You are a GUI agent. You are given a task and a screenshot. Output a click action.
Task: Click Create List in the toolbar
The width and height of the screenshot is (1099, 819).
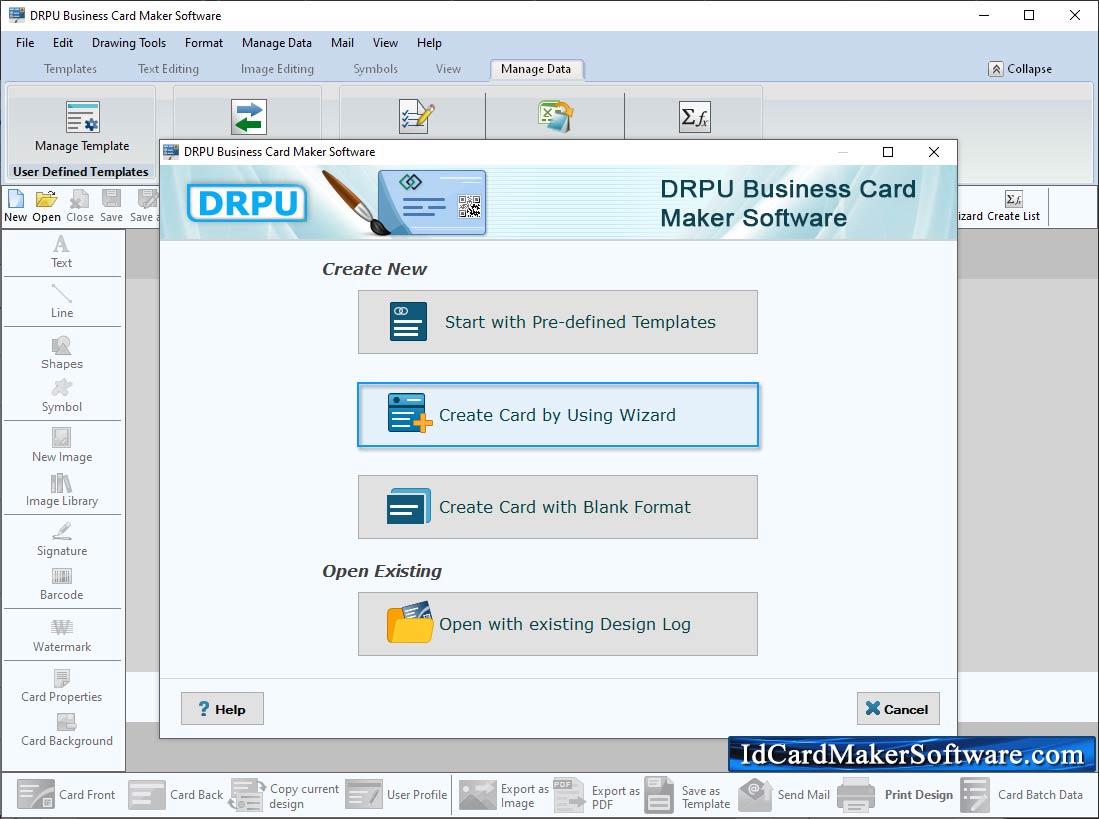pos(1013,207)
